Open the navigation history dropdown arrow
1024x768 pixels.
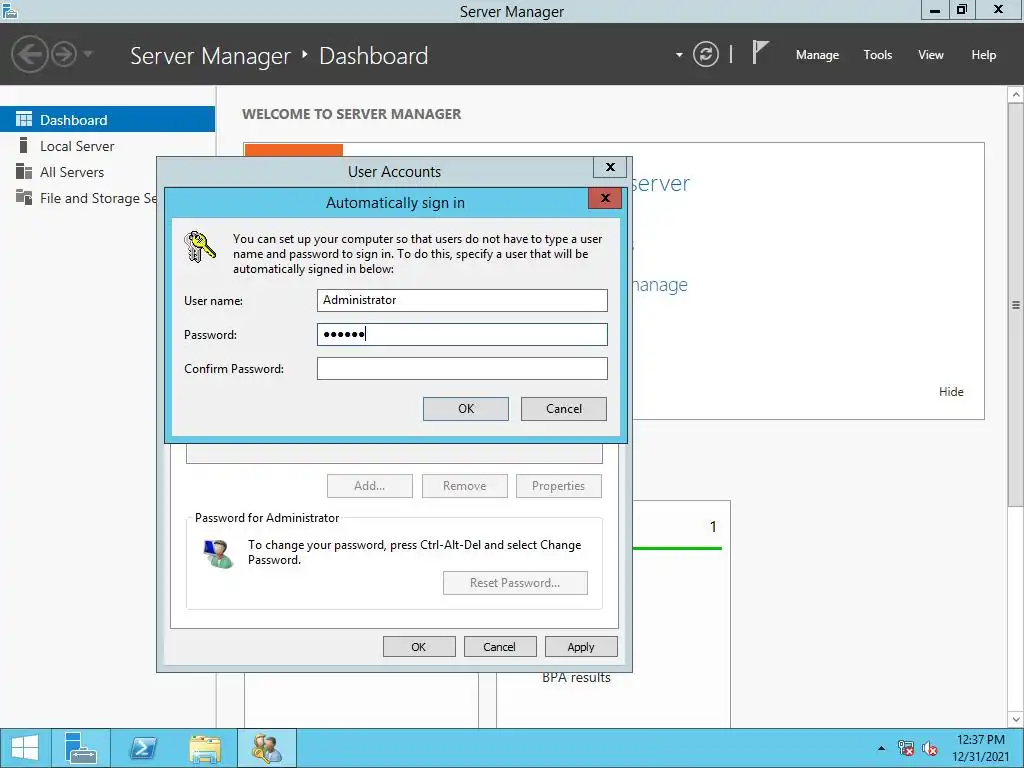click(x=88, y=54)
